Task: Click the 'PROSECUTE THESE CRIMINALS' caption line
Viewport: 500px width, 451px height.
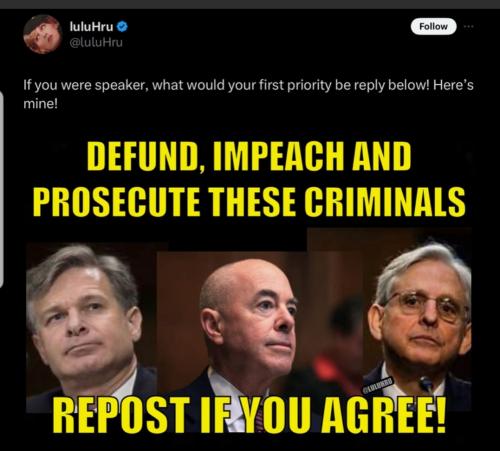Action: 249,202
